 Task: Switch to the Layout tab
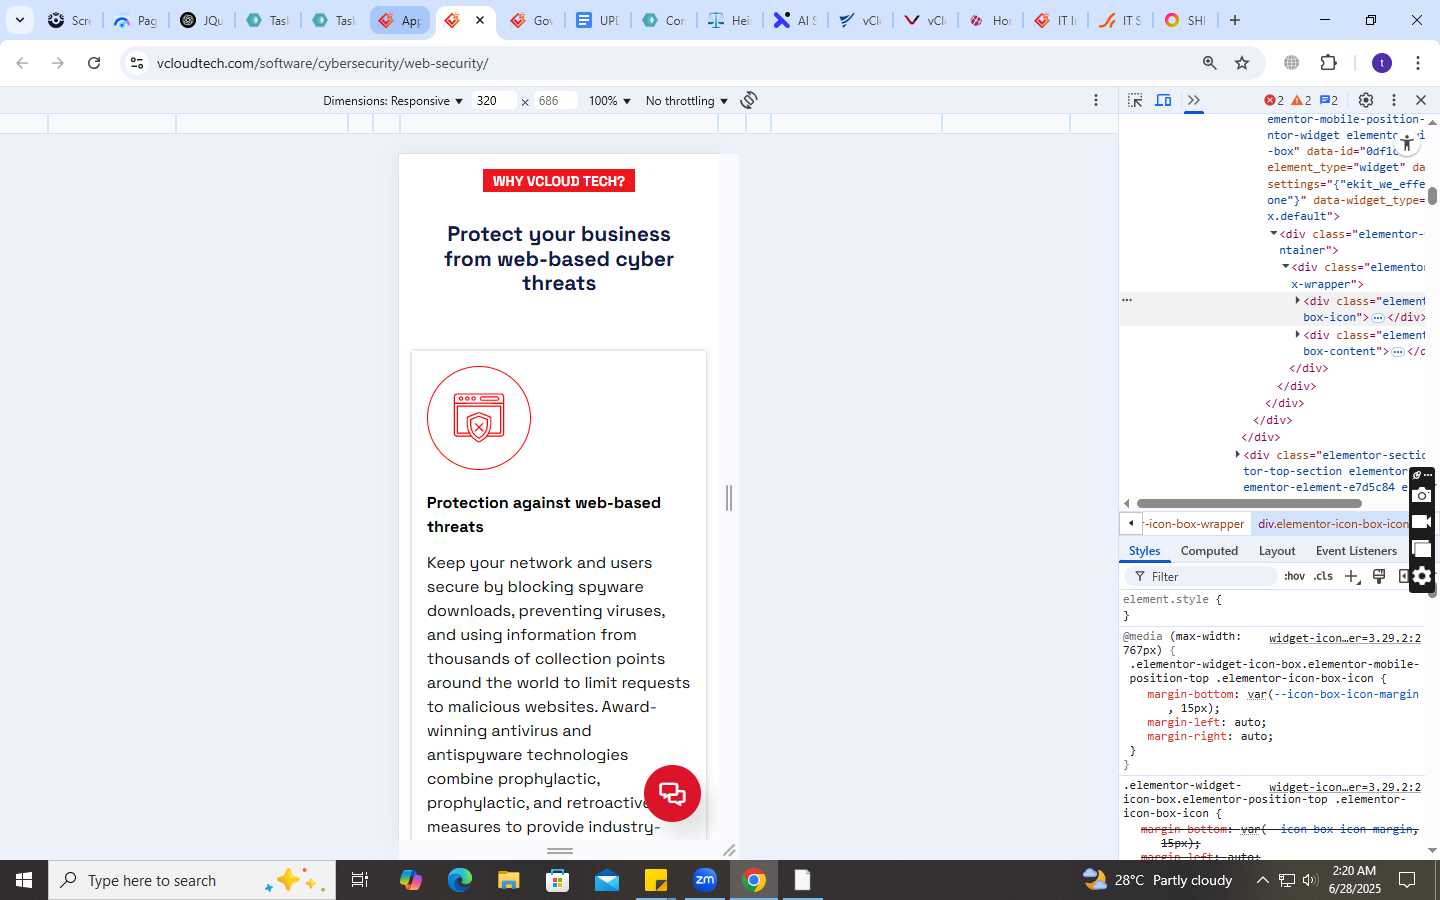point(1277,551)
